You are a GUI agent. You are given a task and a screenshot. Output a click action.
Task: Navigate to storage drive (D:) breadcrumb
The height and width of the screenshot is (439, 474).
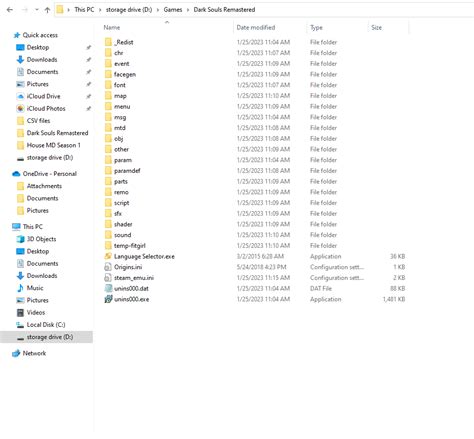[129, 10]
